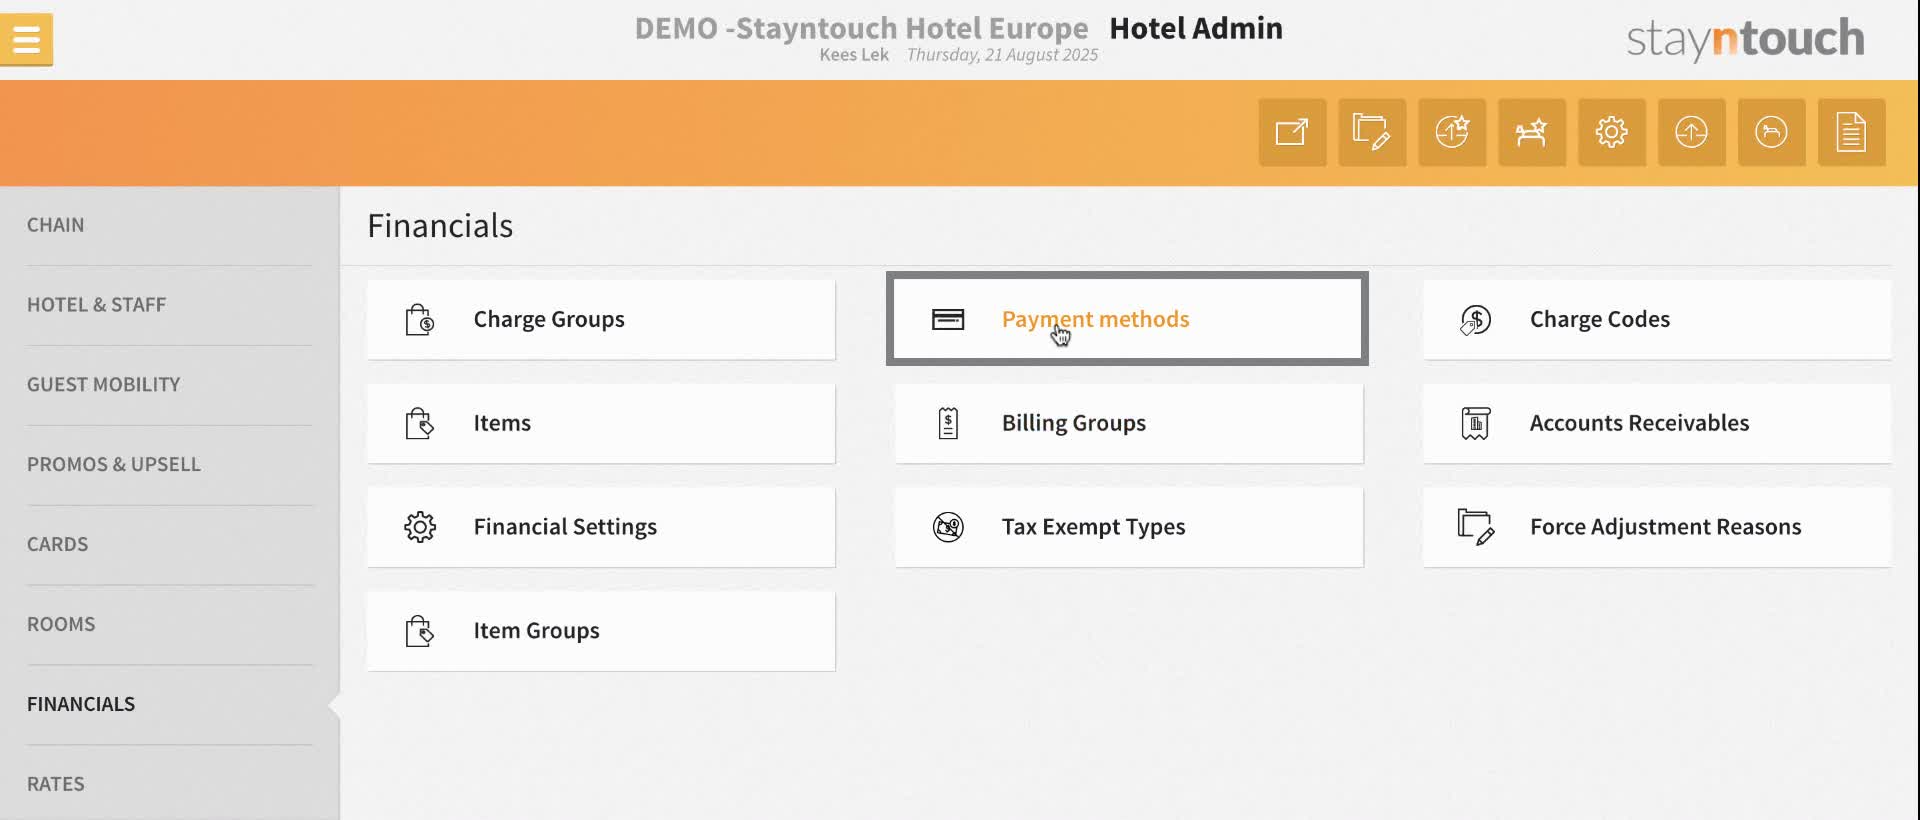Click the Charge Codes dollar icon
The image size is (1920, 820).
(x=1476, y=320)
